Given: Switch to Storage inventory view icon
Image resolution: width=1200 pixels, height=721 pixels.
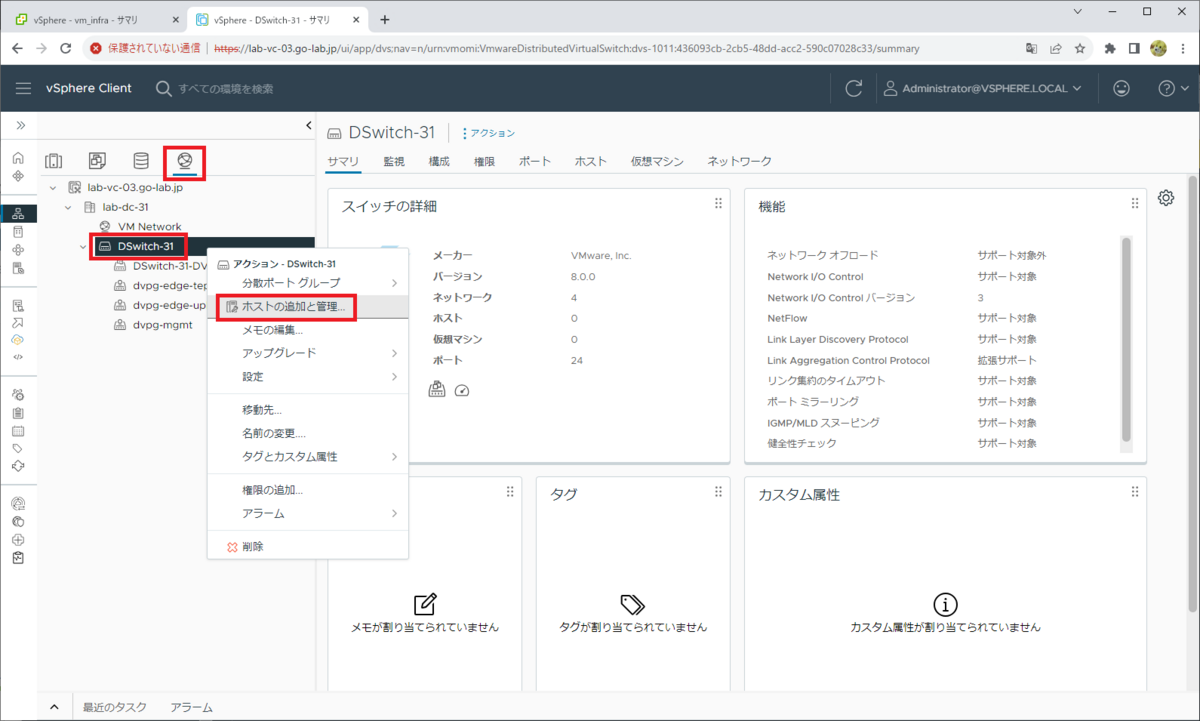Looking at the screenshot, I should coord(141,161).
